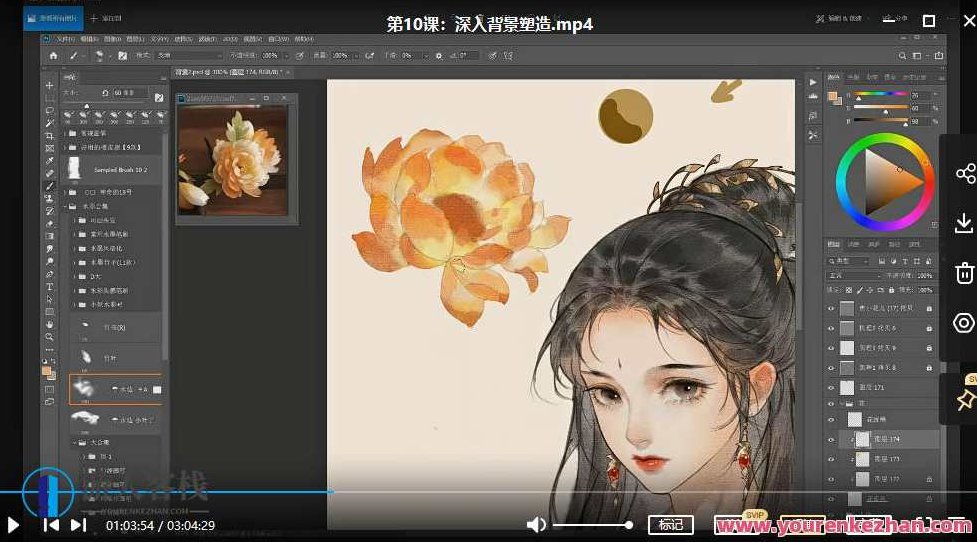The image size is (977, 542).
Task: Select the Brush tool in the toolbar
Action: coord(50,186)
